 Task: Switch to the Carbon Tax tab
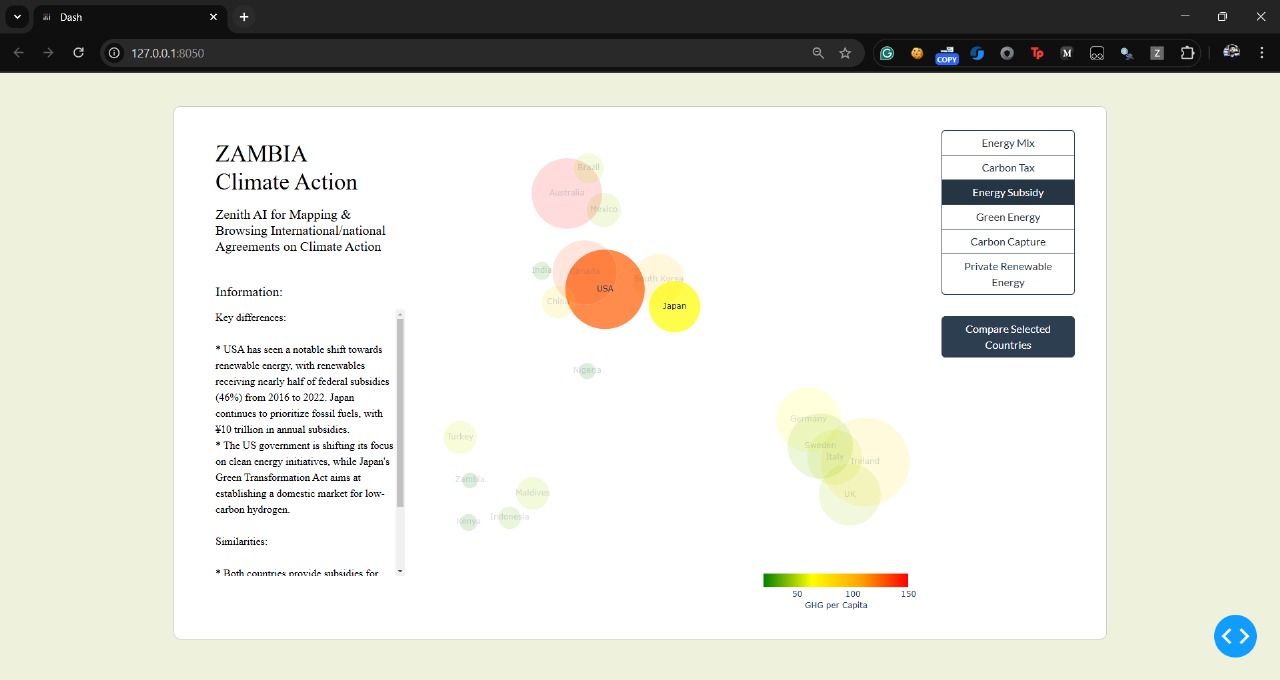coord(1007,168)
